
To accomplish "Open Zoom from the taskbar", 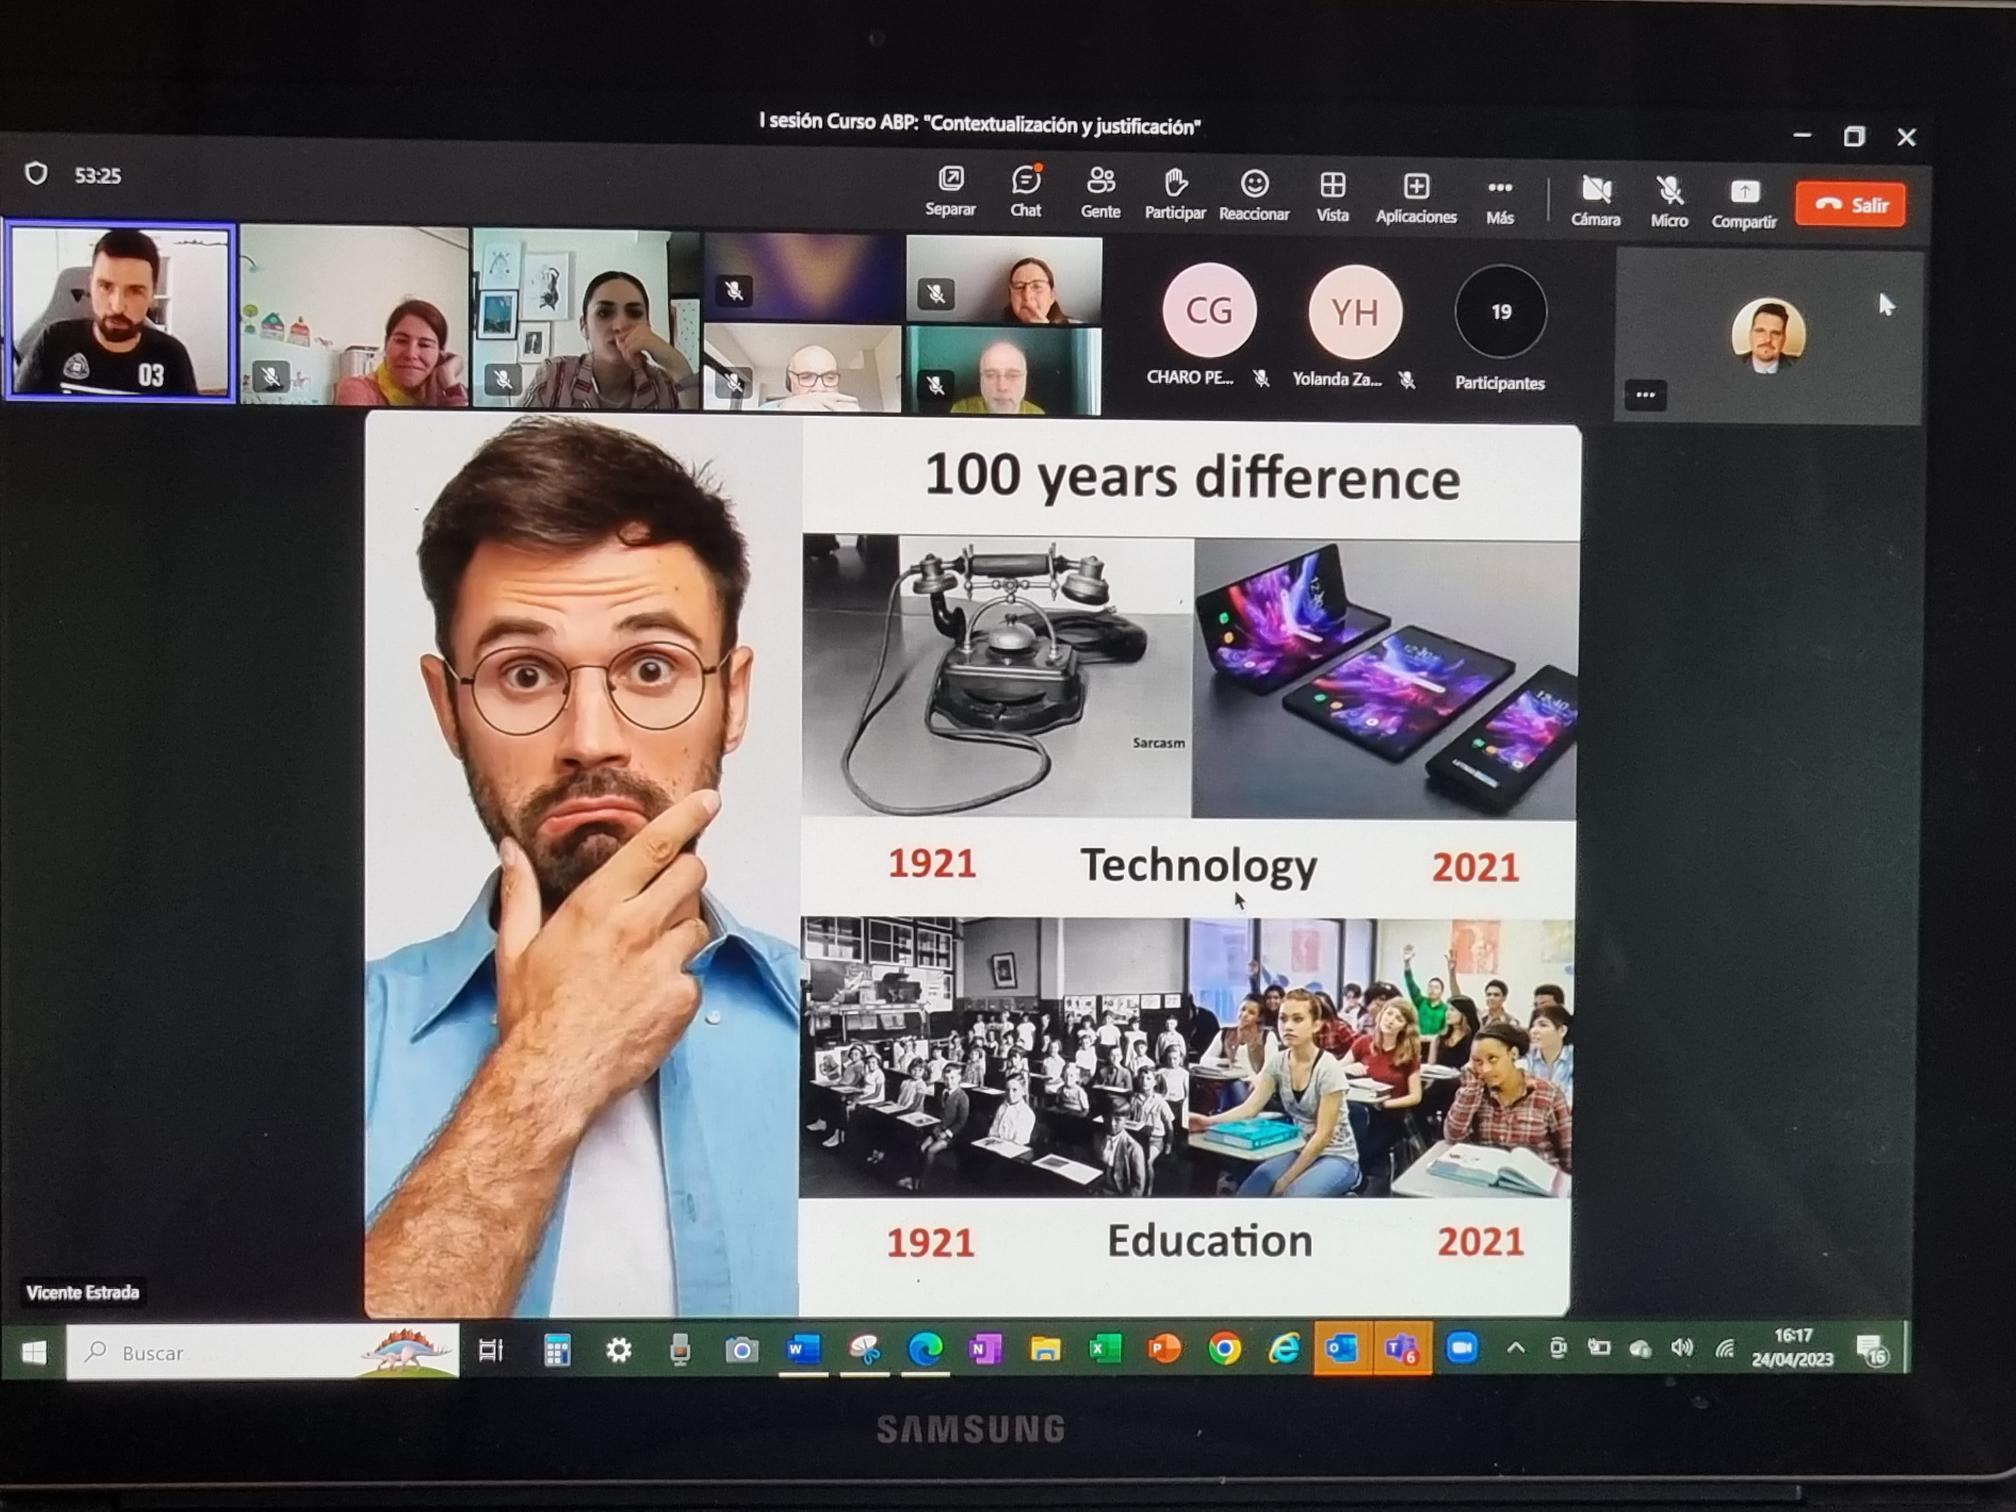I will [x=1461, y=1348].
